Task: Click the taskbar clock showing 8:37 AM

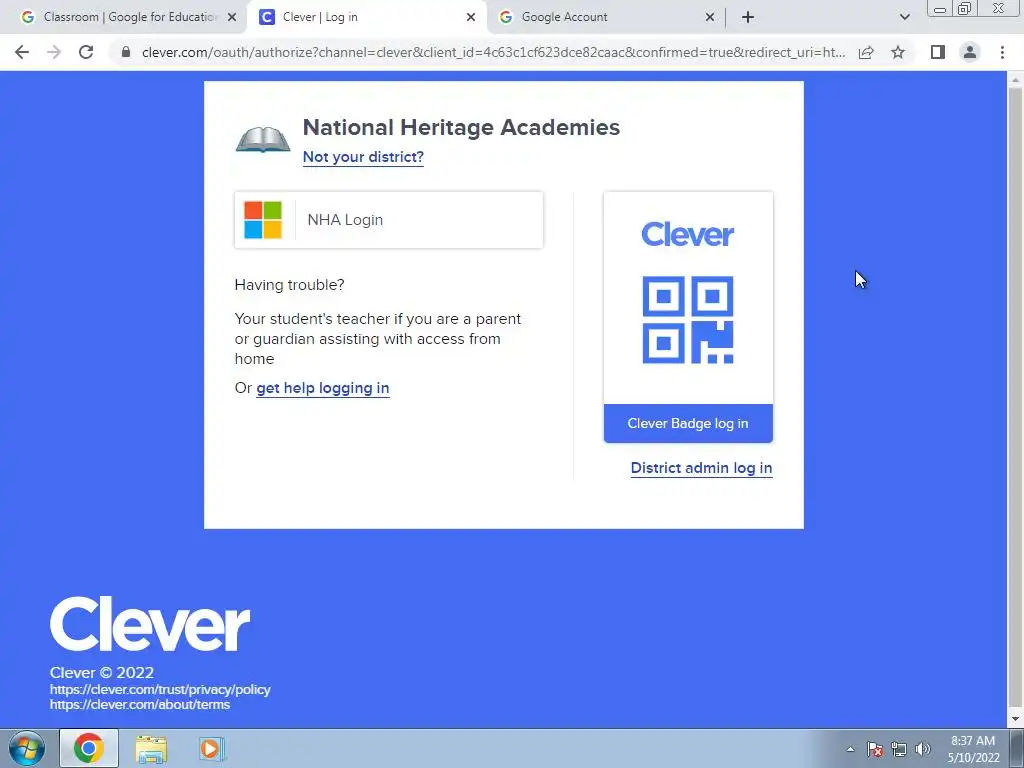Action: tap(973, 749)
